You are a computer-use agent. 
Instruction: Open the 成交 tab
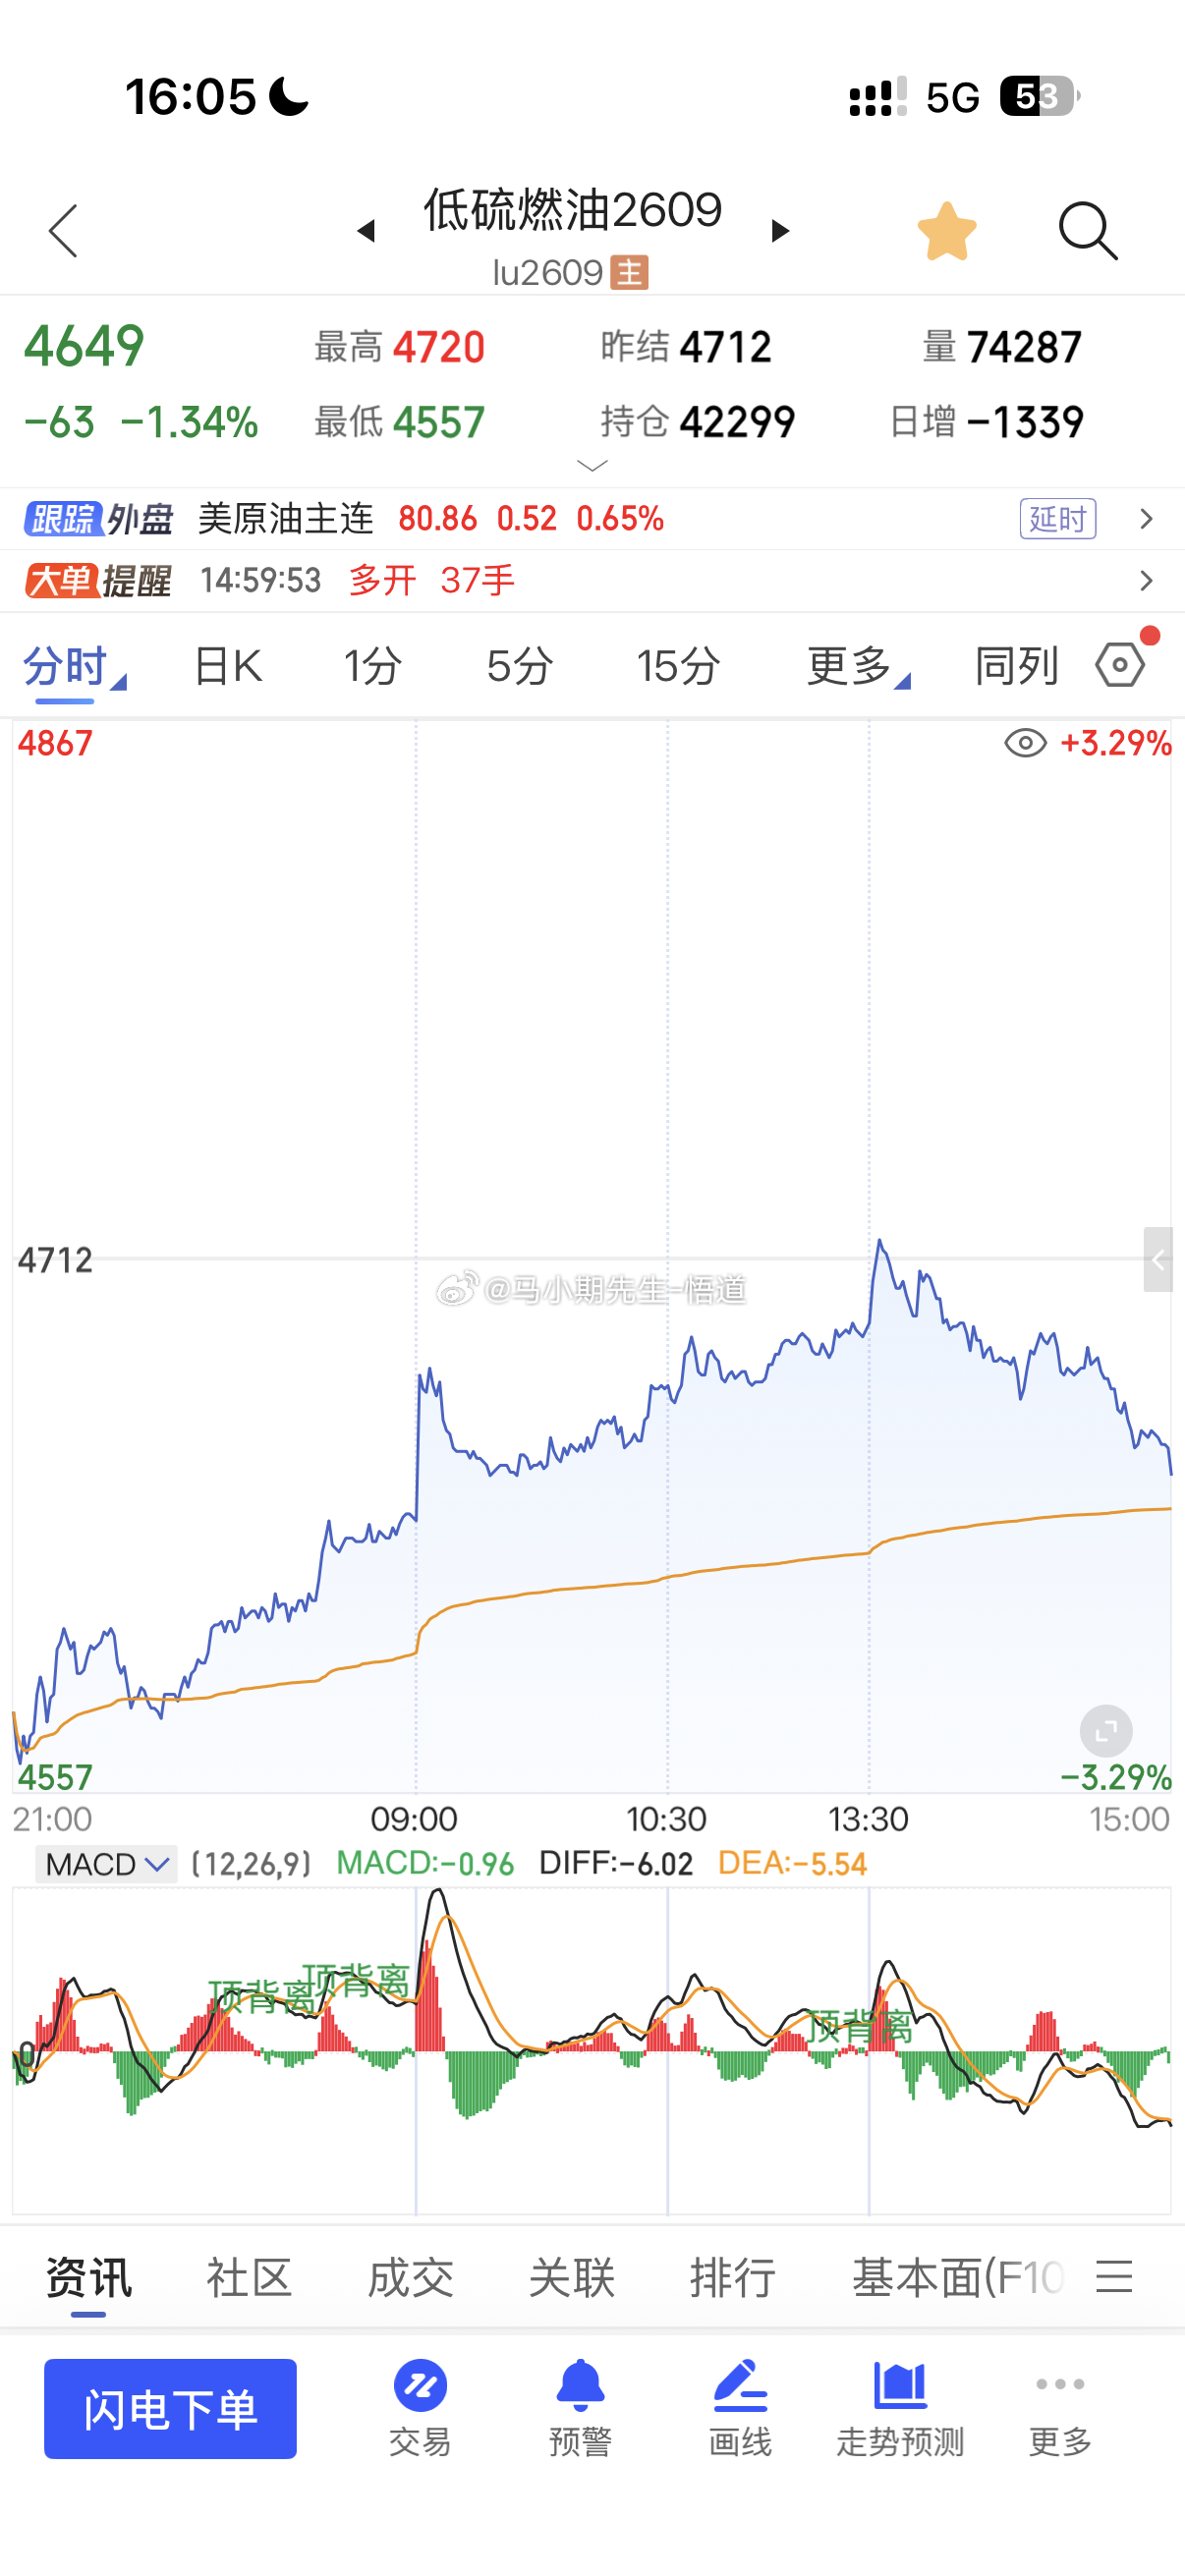click(410, 2278)
